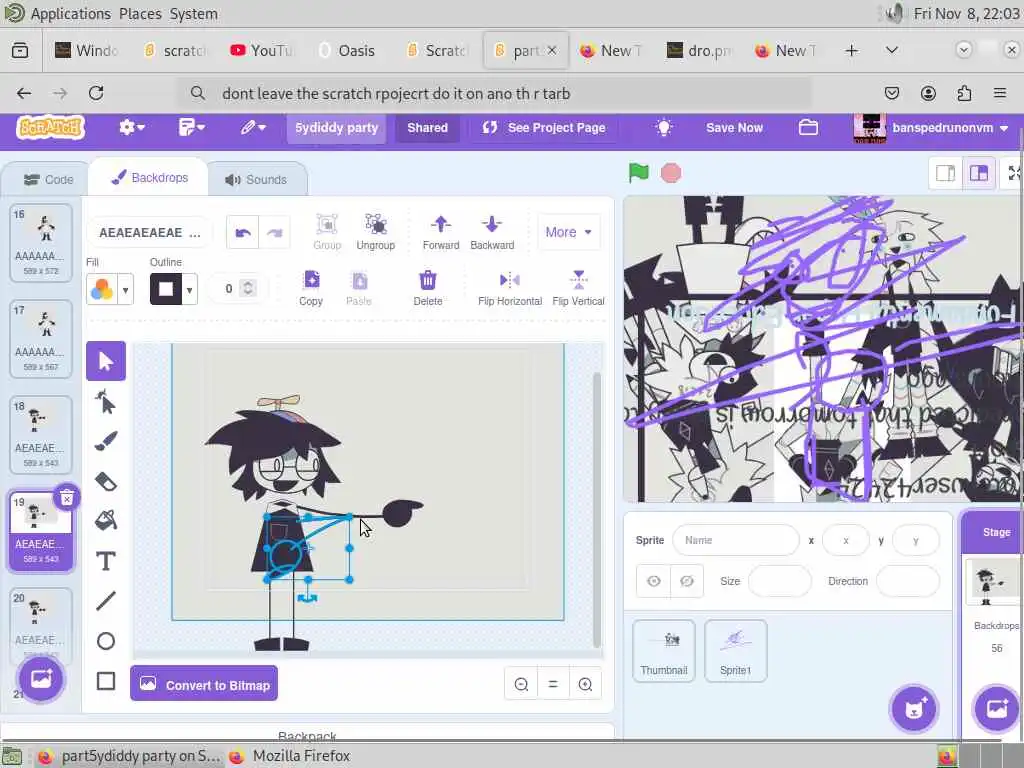This screenshot has width=1024, height=768.
Task: Delete the selected shape
Action: (x=428, y=288)
